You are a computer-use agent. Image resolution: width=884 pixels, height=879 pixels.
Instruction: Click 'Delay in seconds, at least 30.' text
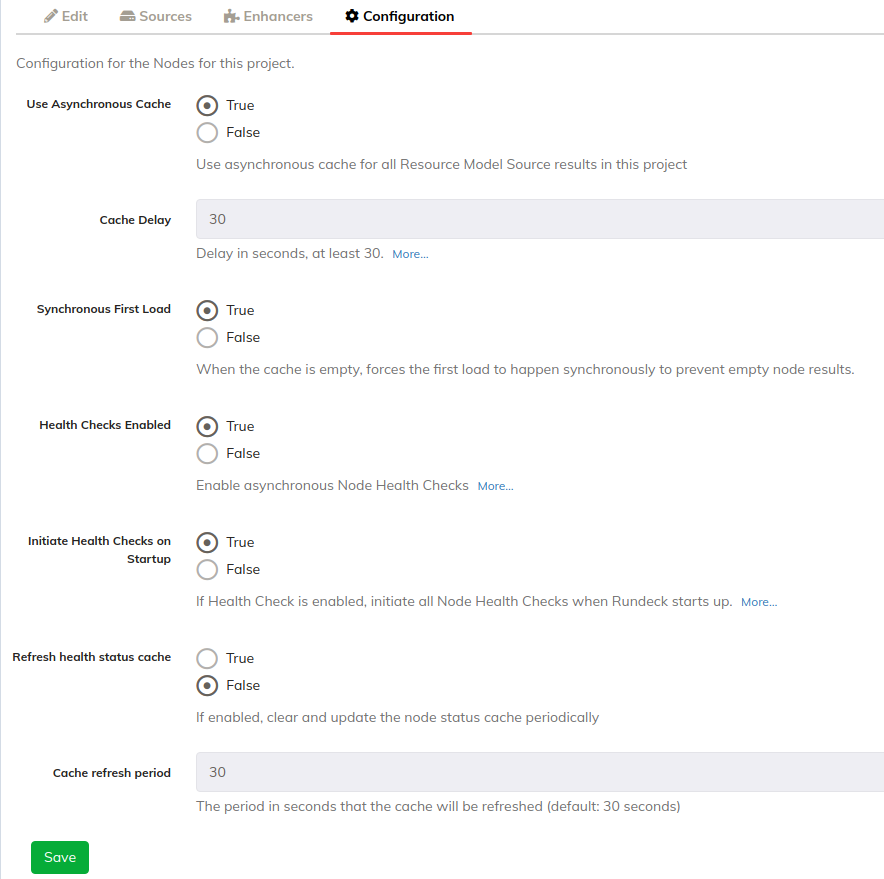click(x=290, y=254)
